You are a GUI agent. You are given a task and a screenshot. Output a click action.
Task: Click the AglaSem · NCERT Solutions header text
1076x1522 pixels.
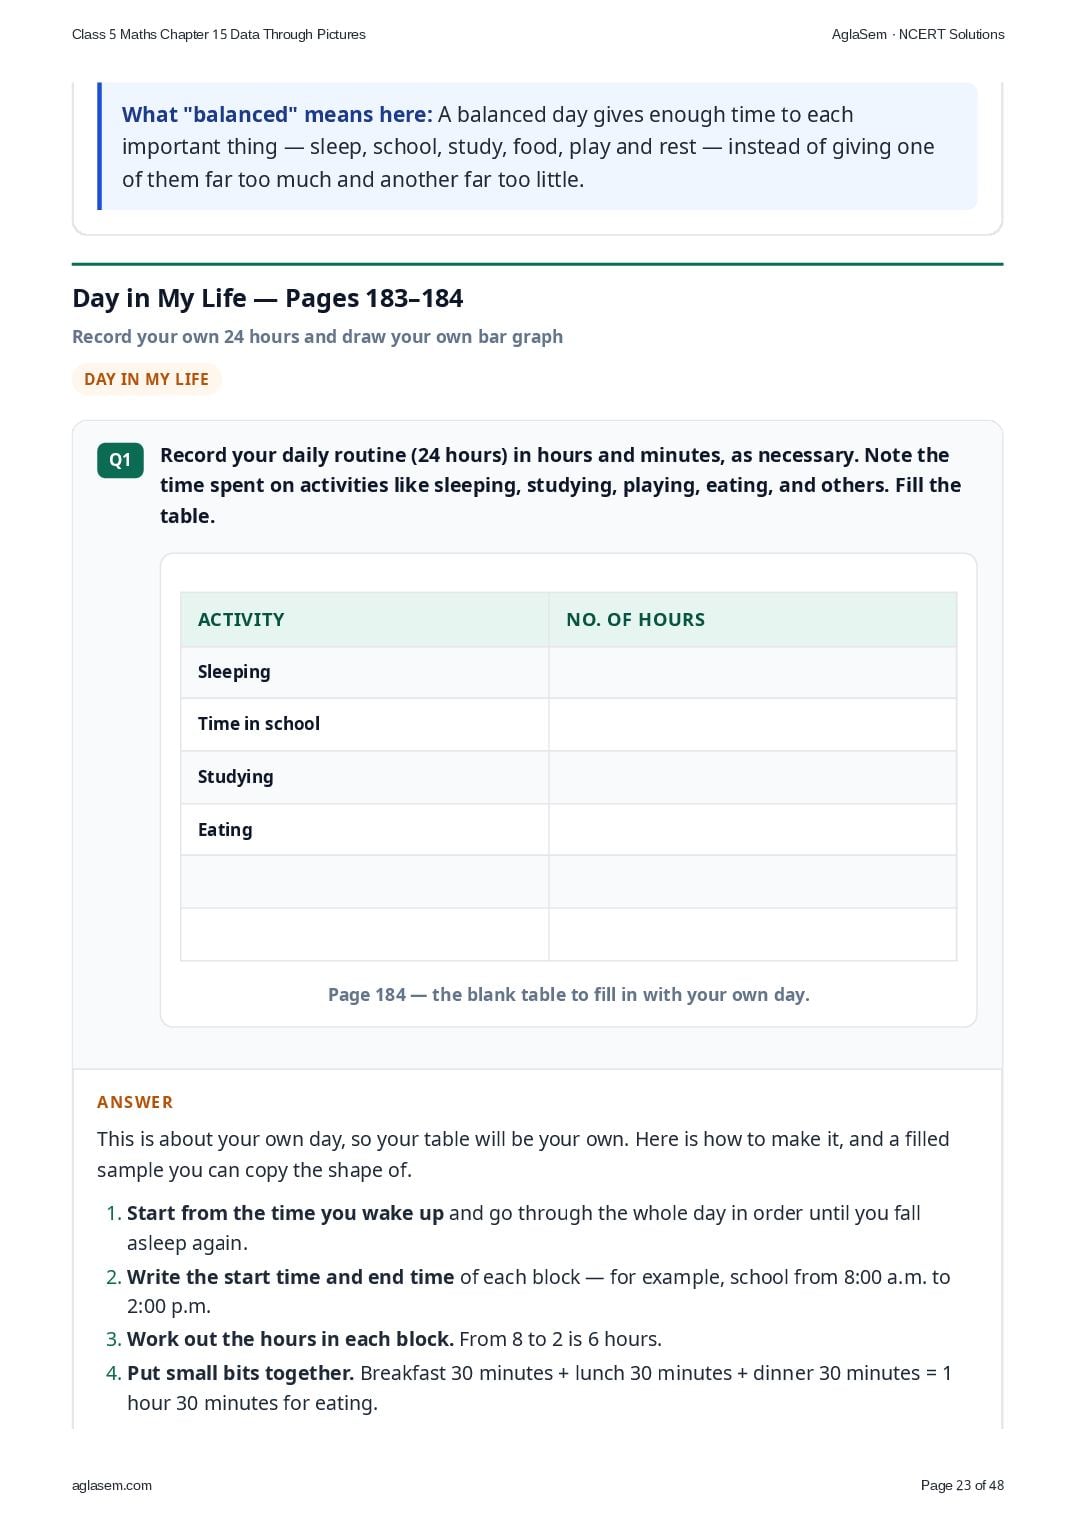918,34
